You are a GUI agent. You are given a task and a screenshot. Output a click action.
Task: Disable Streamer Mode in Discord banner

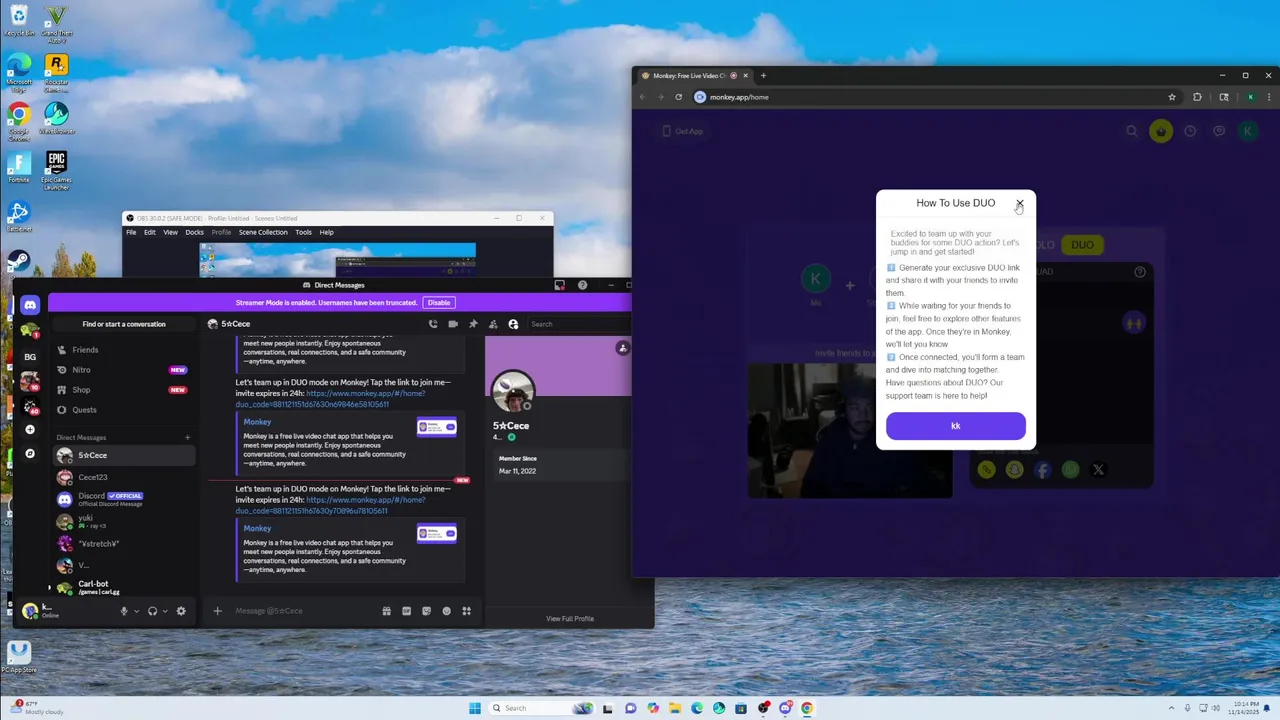[438, 302]
